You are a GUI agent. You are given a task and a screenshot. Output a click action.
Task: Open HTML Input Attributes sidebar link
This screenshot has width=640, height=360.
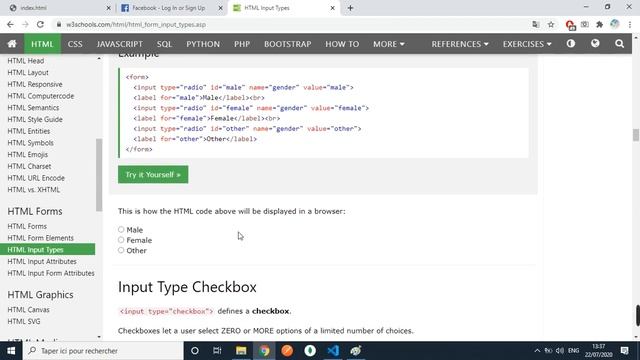[x=42, y=261]
